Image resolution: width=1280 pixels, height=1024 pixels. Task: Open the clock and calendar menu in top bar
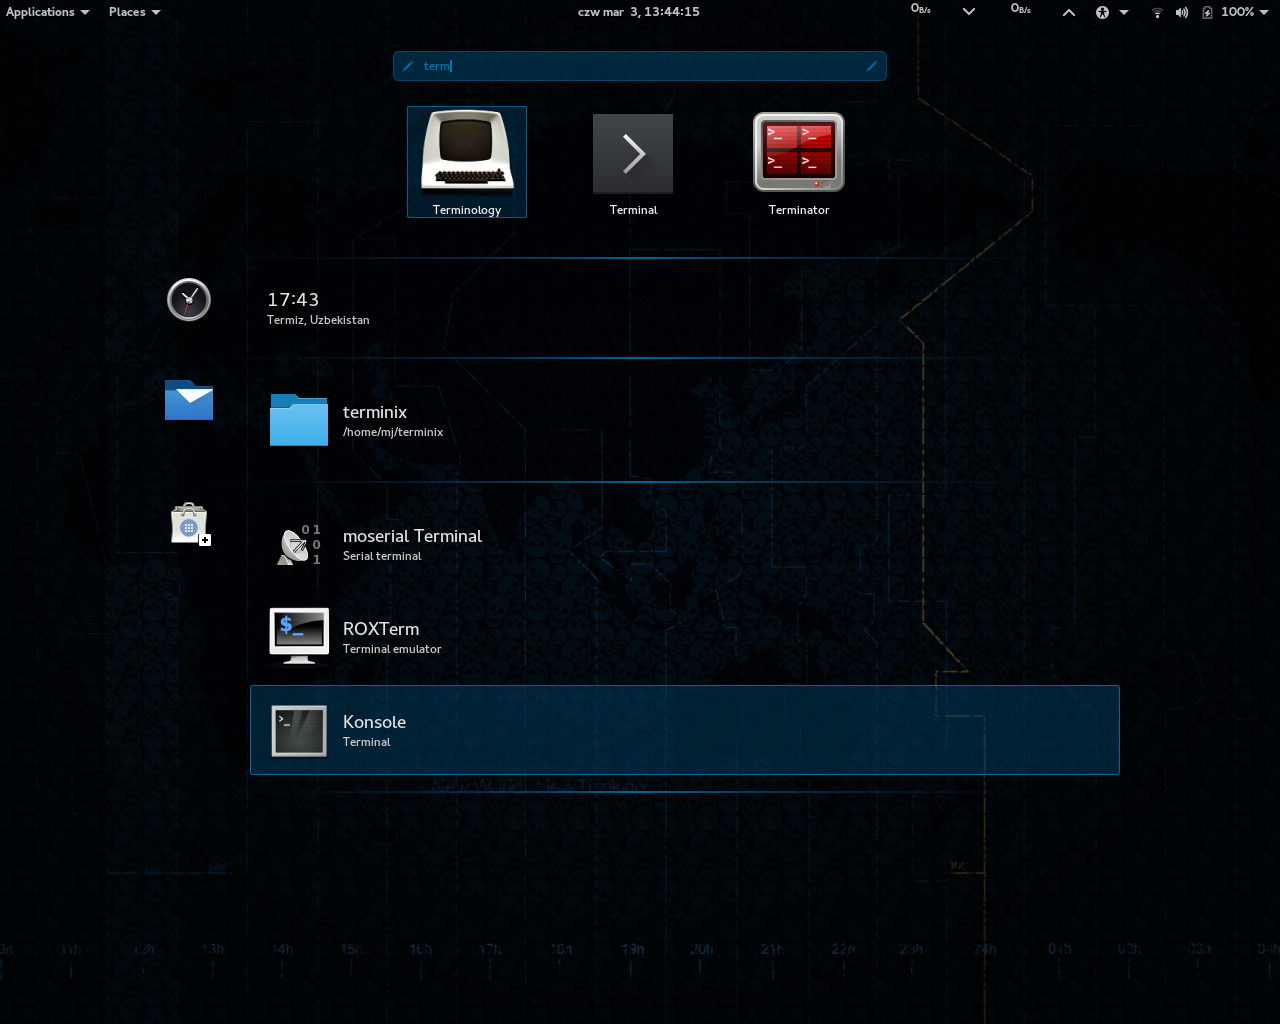638,12
